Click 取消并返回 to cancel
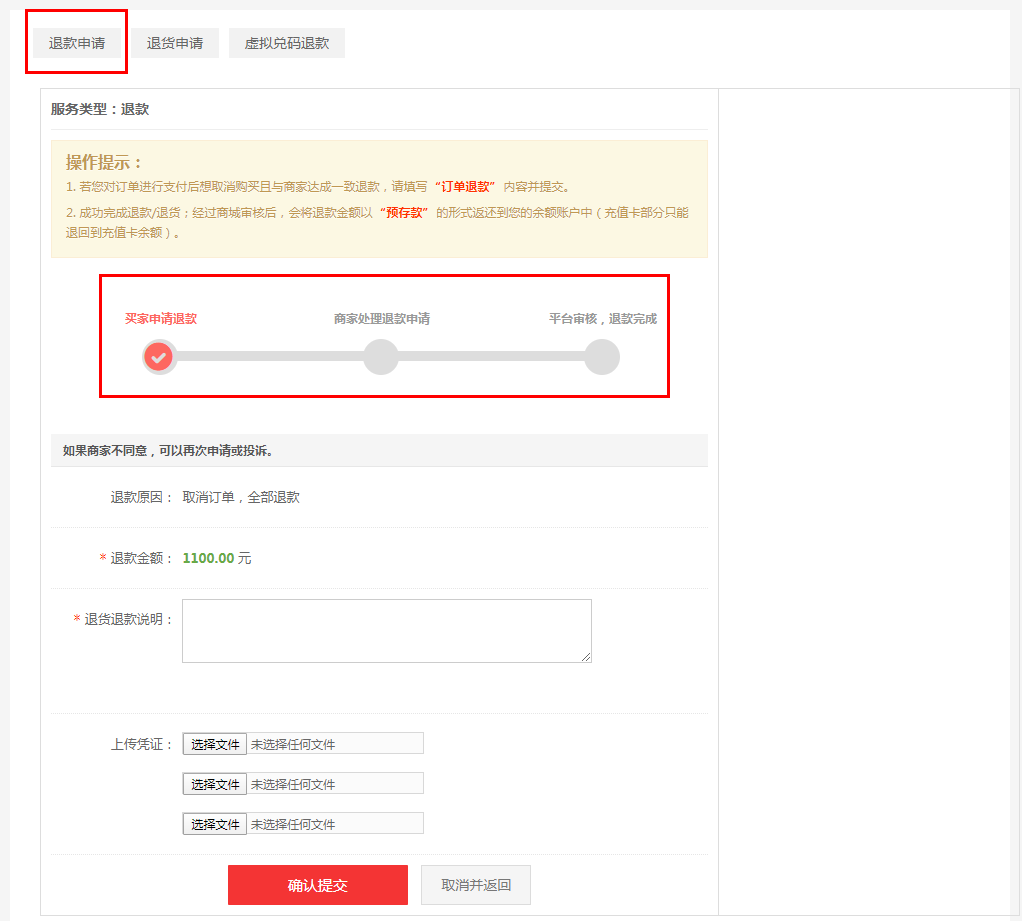Image resolution: width=1022 pixels, height=921 pixels. click(x=476, y=885)
